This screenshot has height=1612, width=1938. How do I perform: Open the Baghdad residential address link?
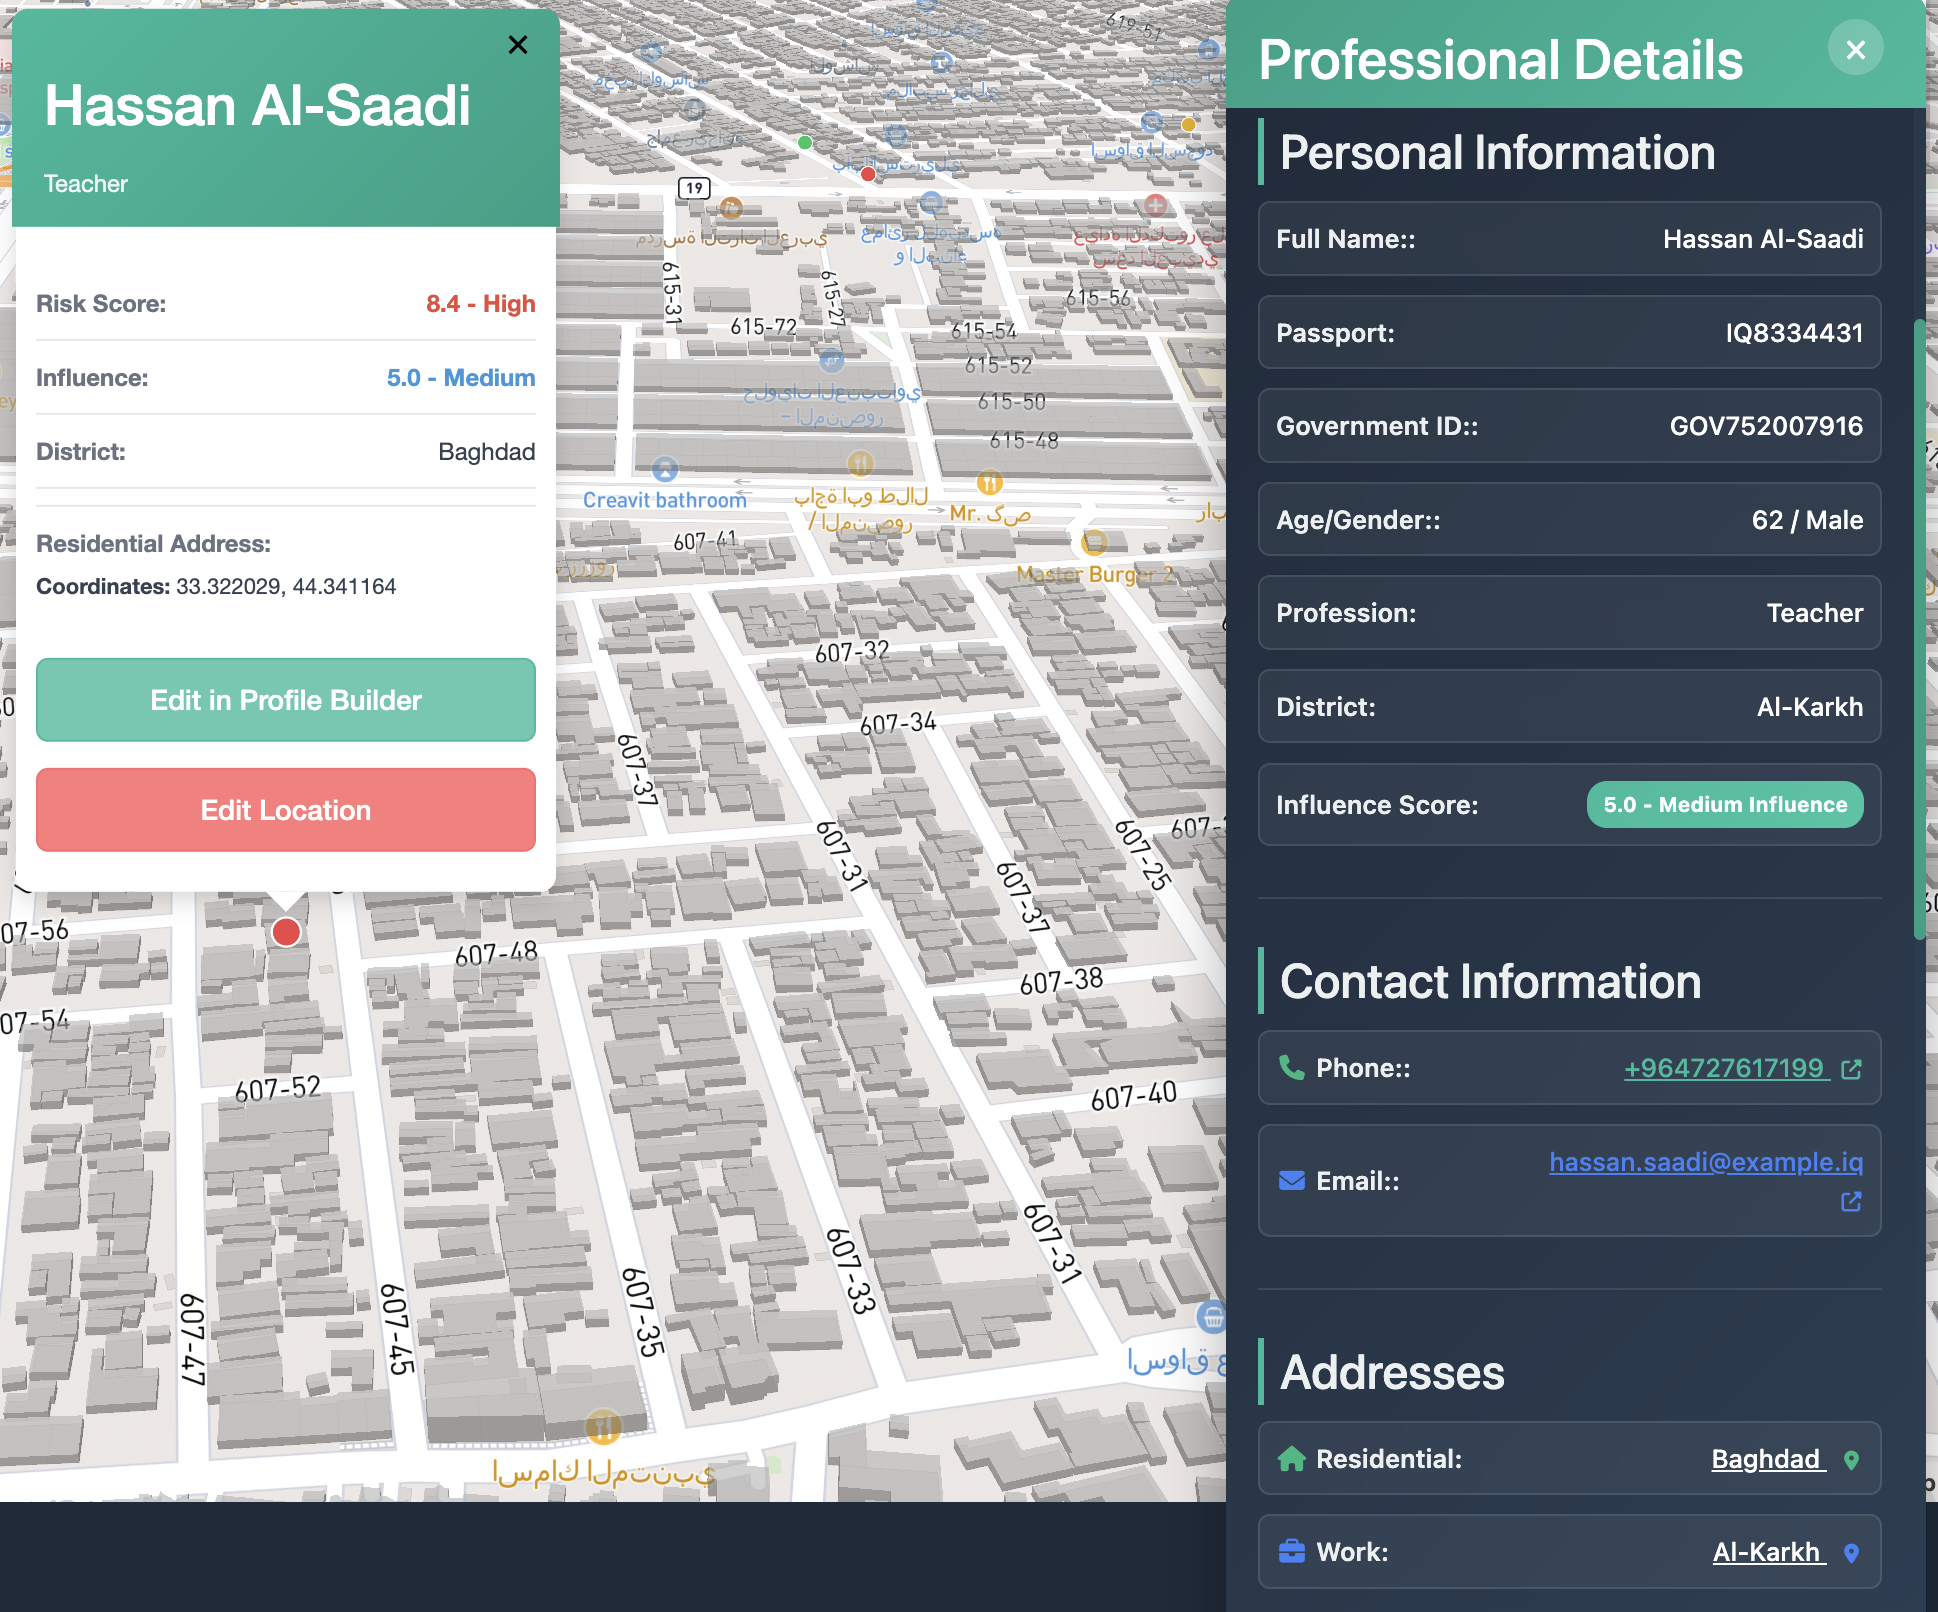pyautogui.click(x=1765, y=1459)
